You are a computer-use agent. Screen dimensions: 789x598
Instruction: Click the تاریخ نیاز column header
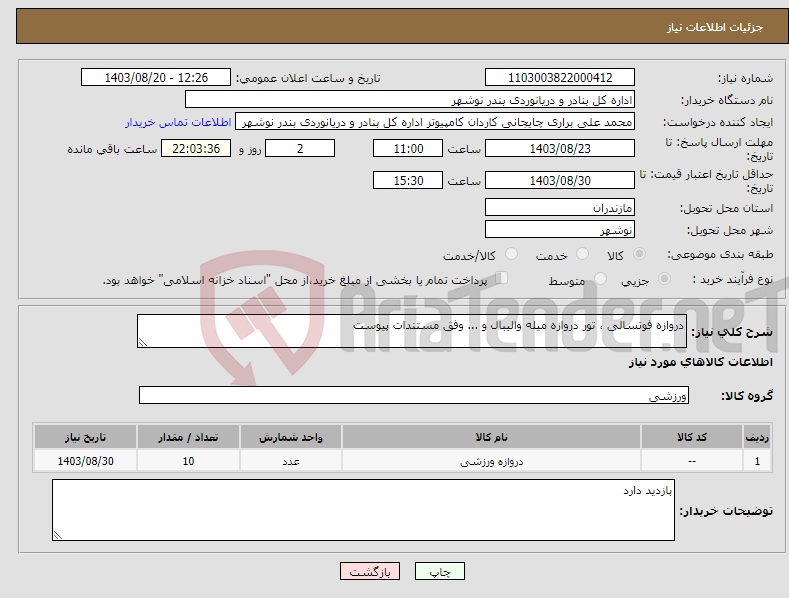click(x=86, y=437)
